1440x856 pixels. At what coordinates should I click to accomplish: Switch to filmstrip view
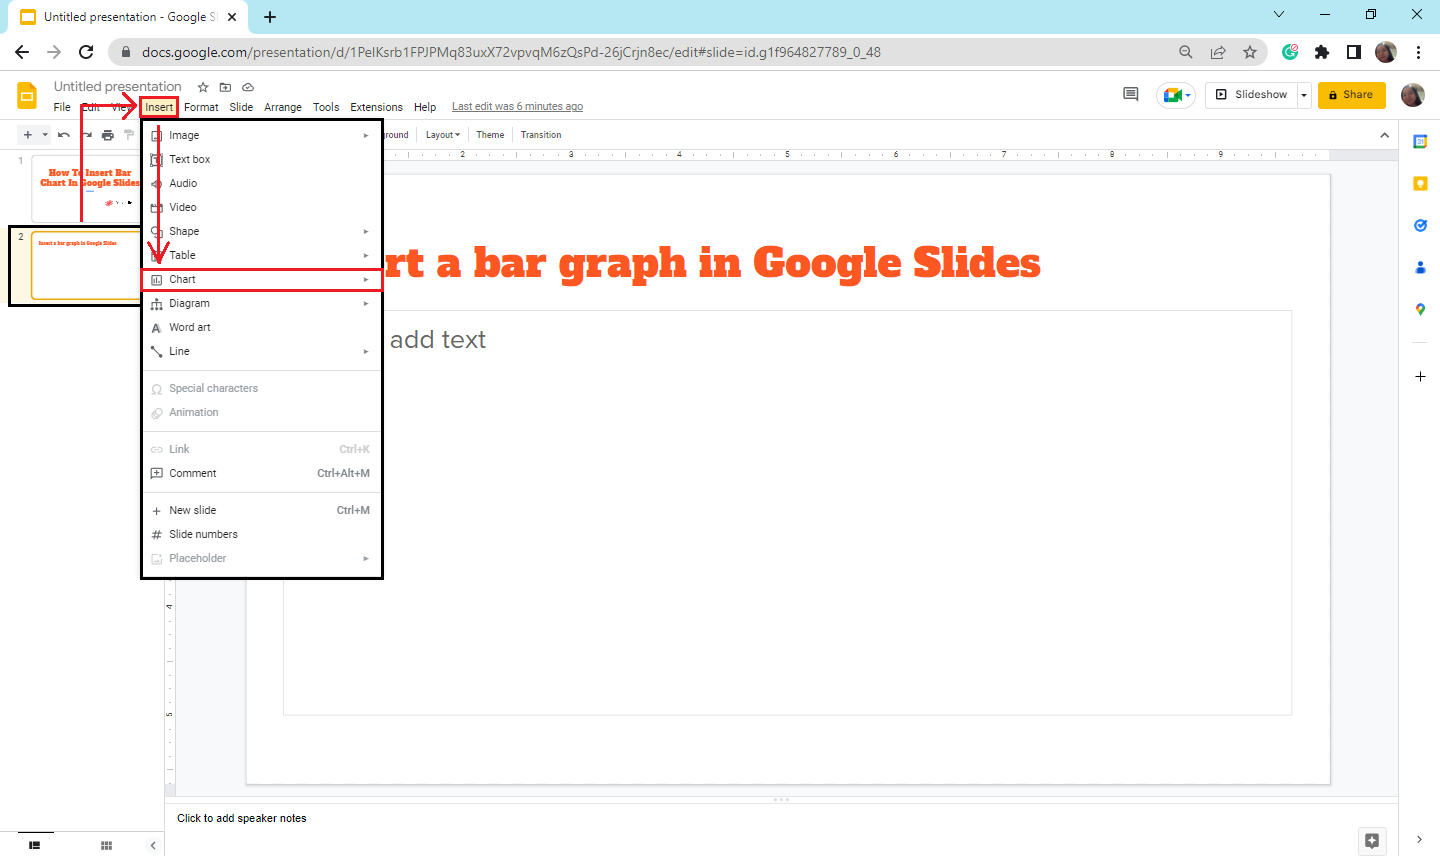(35, 845)
